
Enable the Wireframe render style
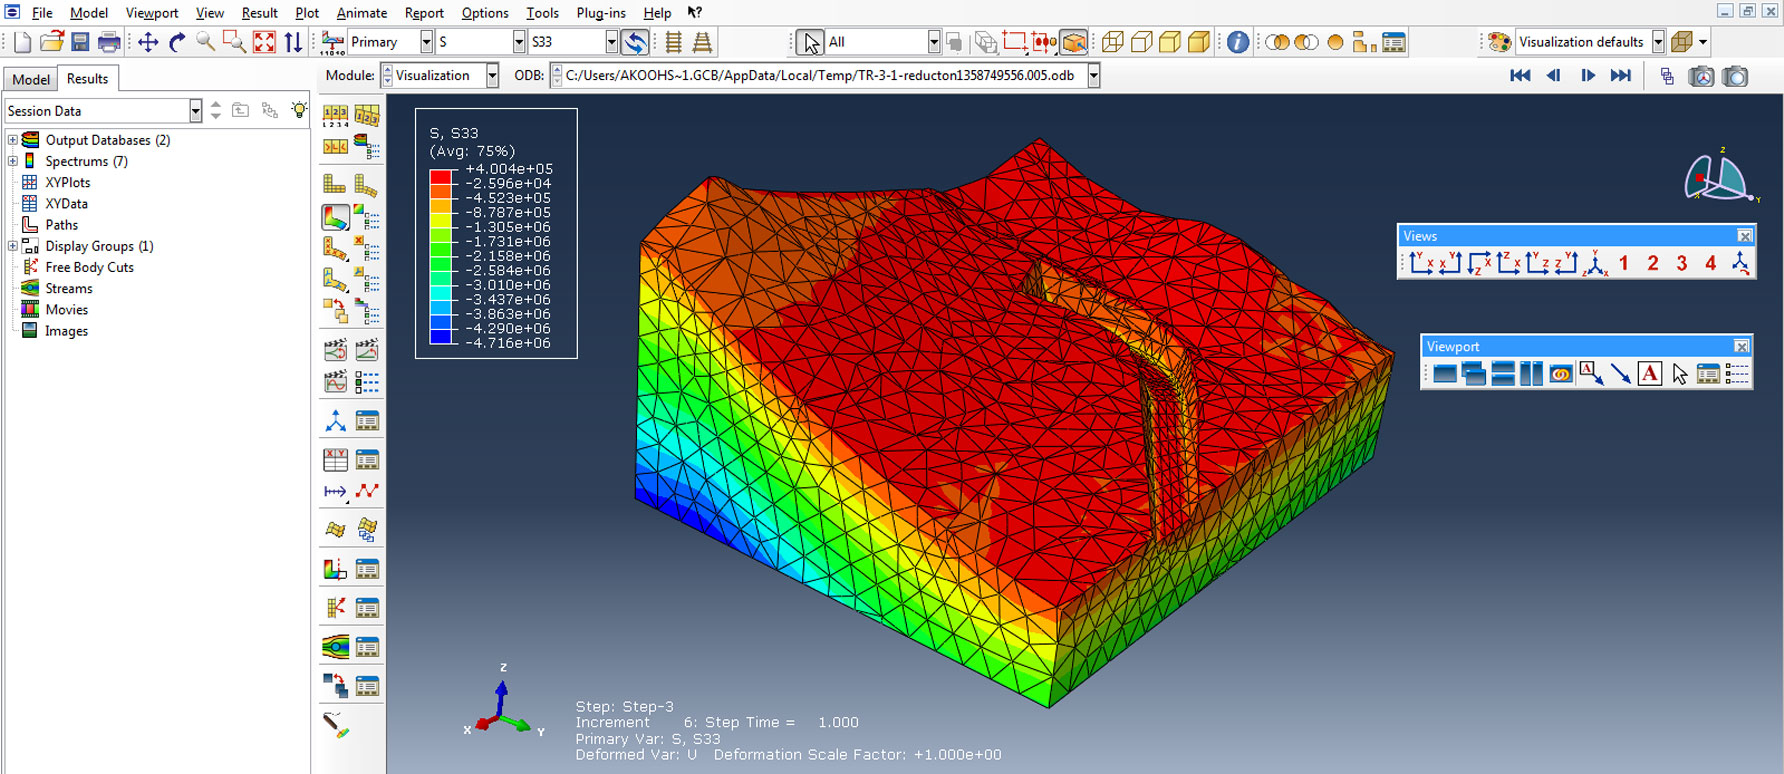(1112, 42)
